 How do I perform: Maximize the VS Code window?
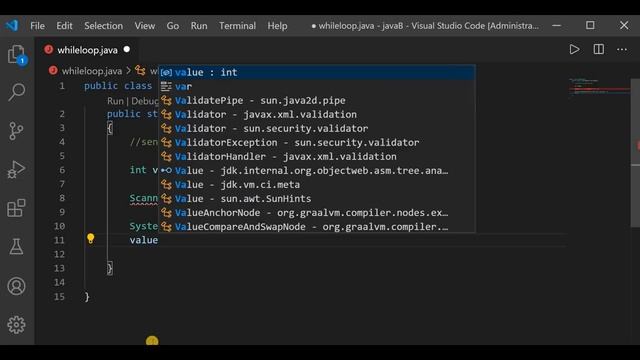coord(590,25)
